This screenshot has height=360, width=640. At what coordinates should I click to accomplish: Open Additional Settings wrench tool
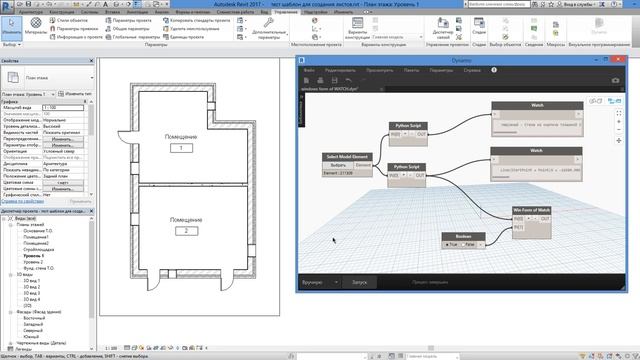[x=269, y=28]
